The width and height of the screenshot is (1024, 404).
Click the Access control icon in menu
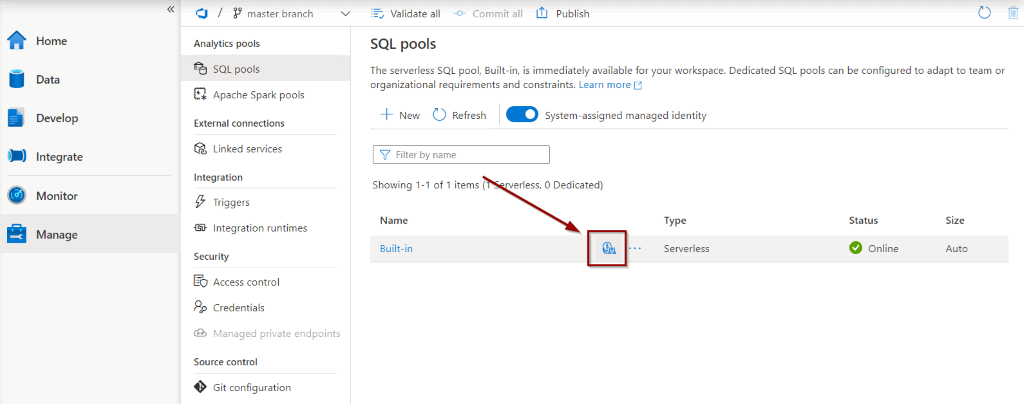pos(200,281)
